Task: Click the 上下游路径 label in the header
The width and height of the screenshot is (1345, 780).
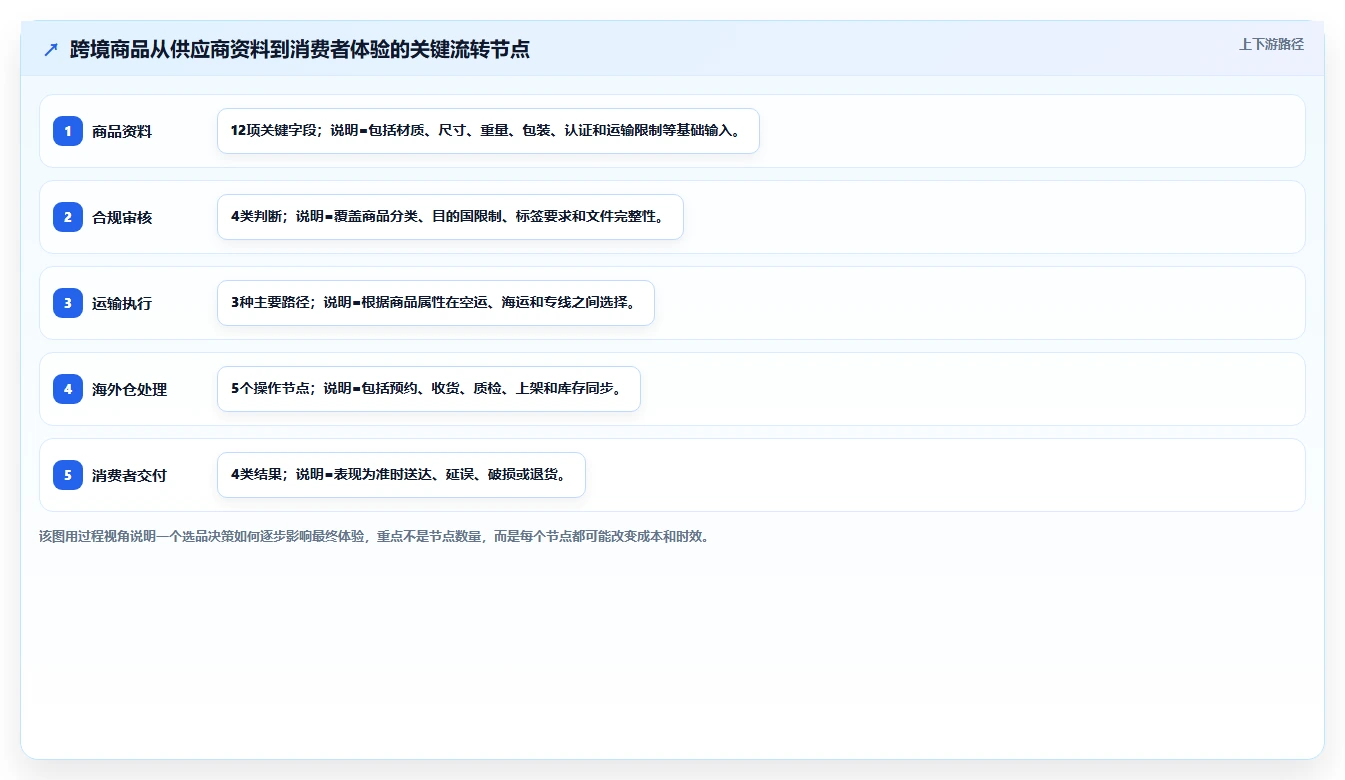Action: (x=1271, y=44)
